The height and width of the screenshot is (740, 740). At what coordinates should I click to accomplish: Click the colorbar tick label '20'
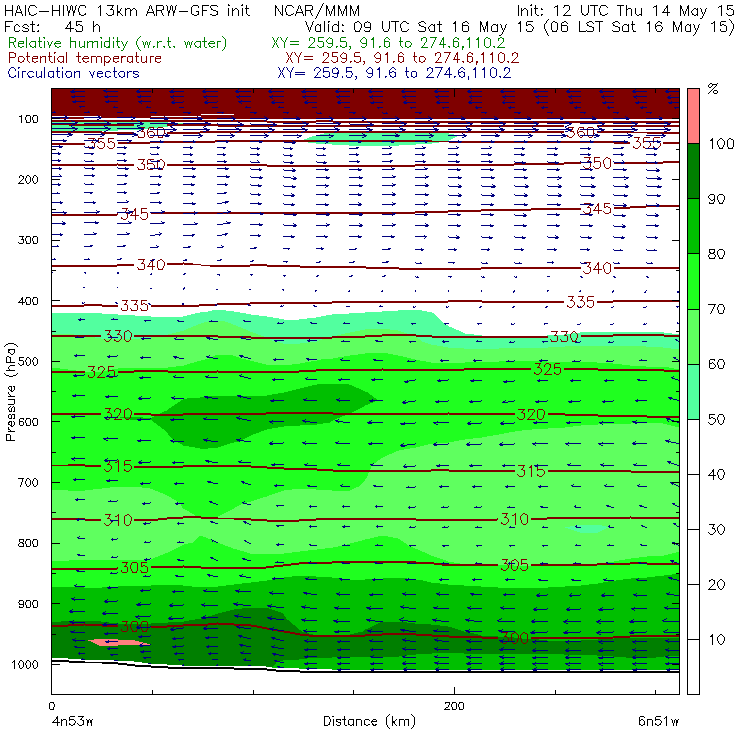716,585
